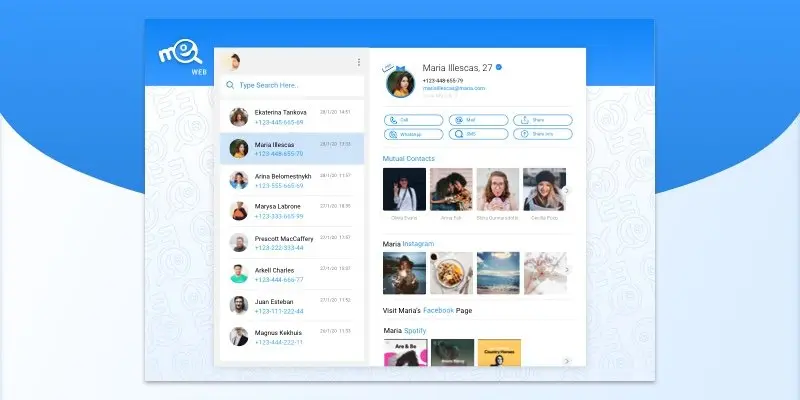Open chat with the WhatsApp button

(414, 134)
